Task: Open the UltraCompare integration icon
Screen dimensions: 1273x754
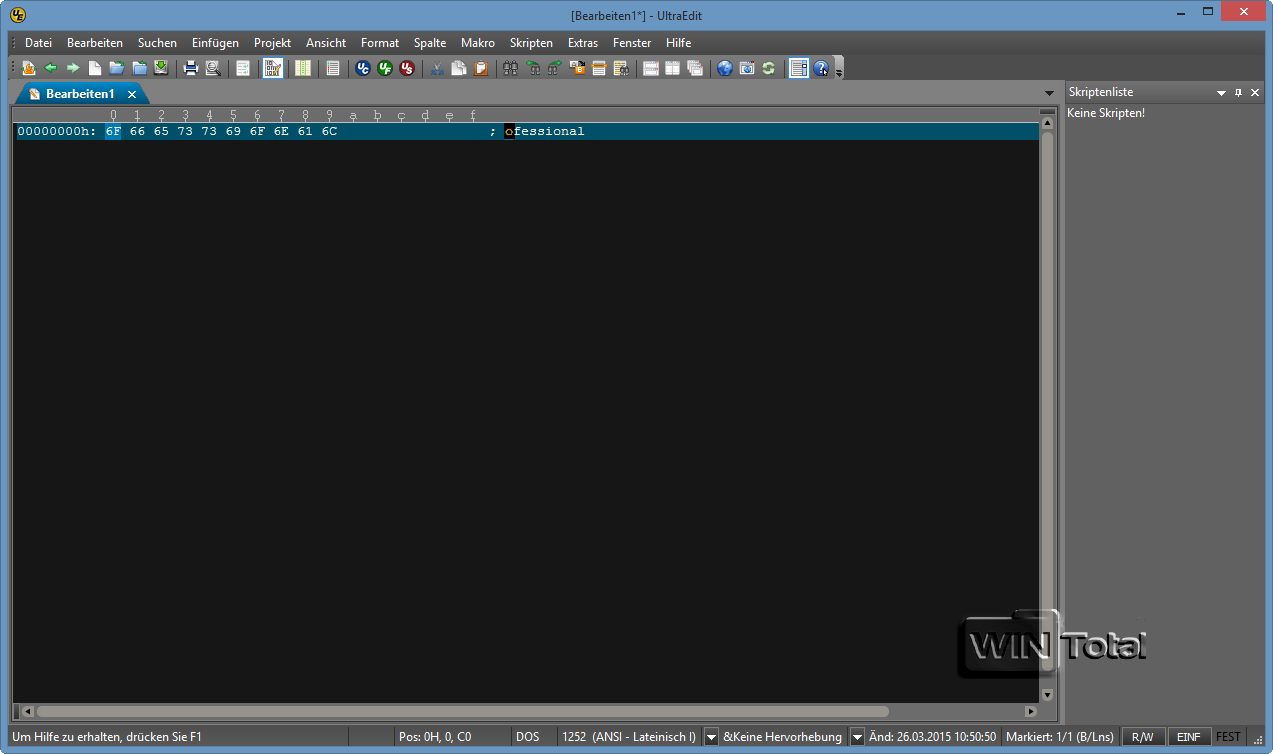Action: pos(362,67)
